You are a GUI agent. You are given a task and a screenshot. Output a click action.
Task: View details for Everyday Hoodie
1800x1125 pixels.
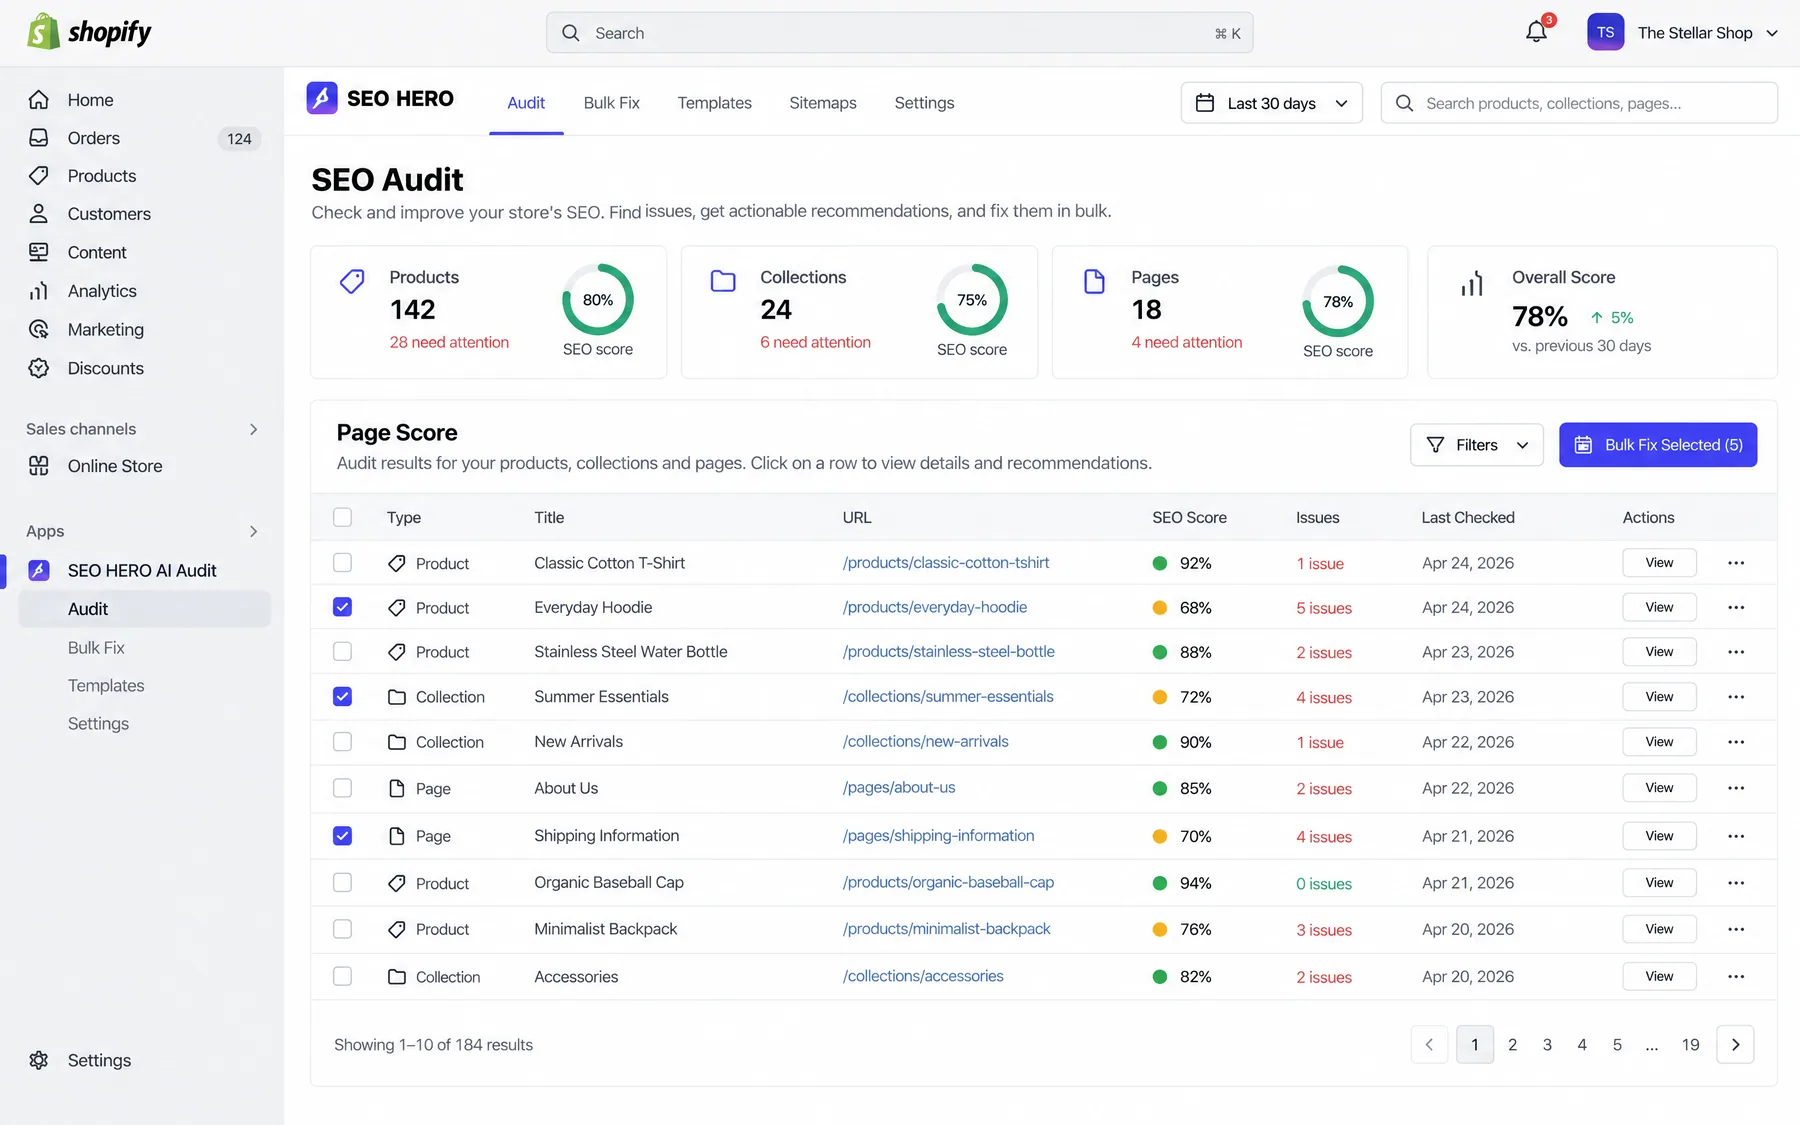coord(1659,607)
